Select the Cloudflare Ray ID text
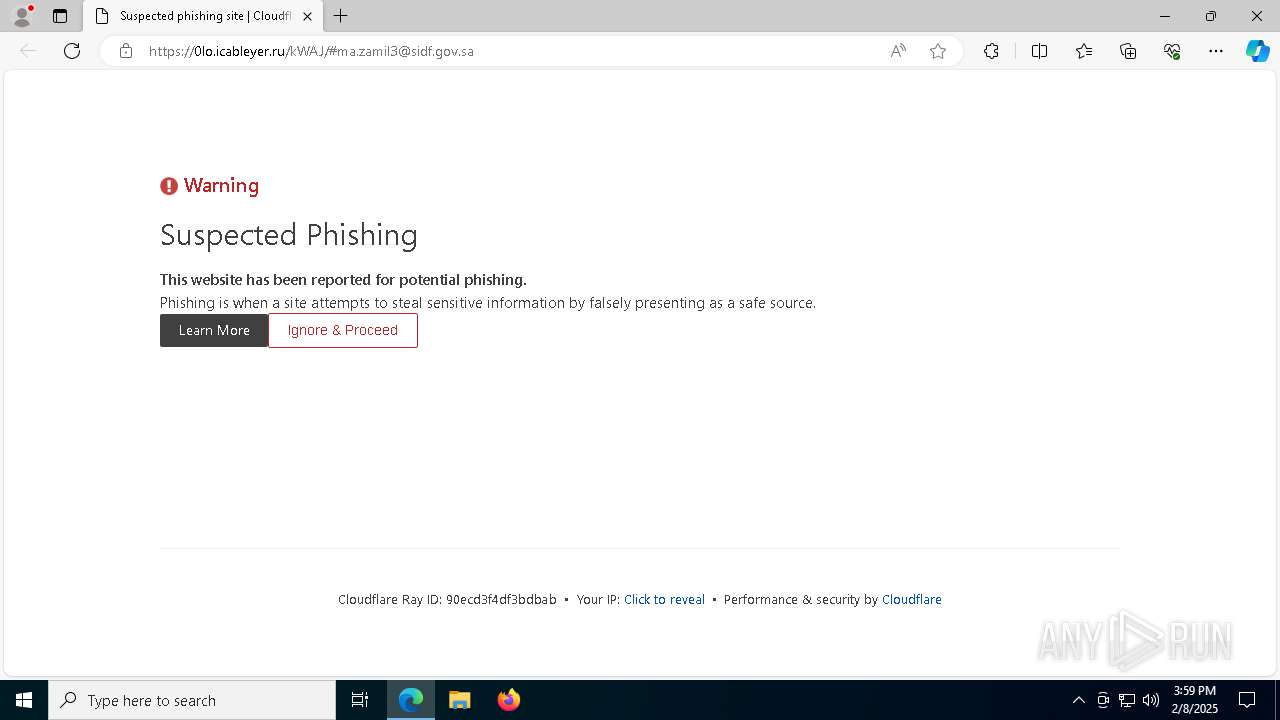Screen dimensions: 1280x720 [447, 600]
